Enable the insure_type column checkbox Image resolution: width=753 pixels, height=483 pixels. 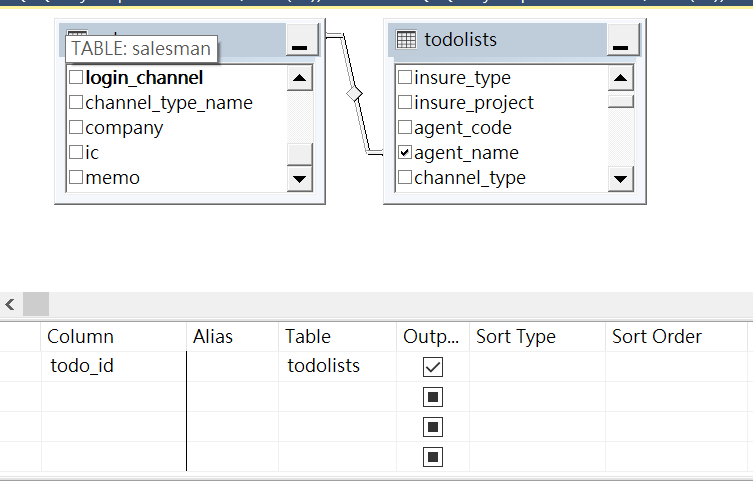pos(405,77)
